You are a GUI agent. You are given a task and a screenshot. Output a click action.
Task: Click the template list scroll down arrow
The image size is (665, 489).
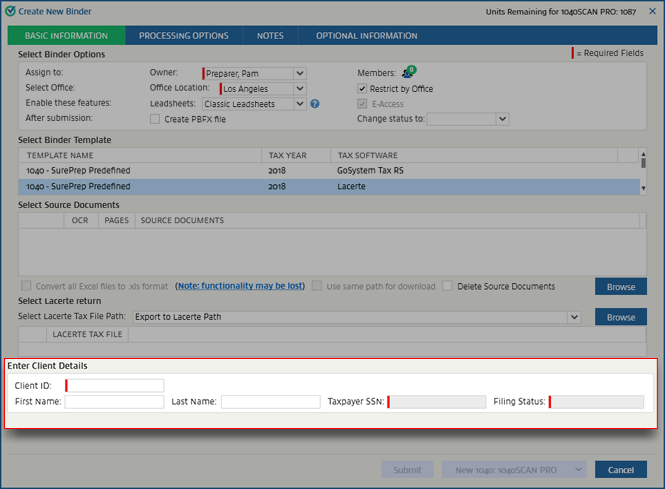click(643, 188)
